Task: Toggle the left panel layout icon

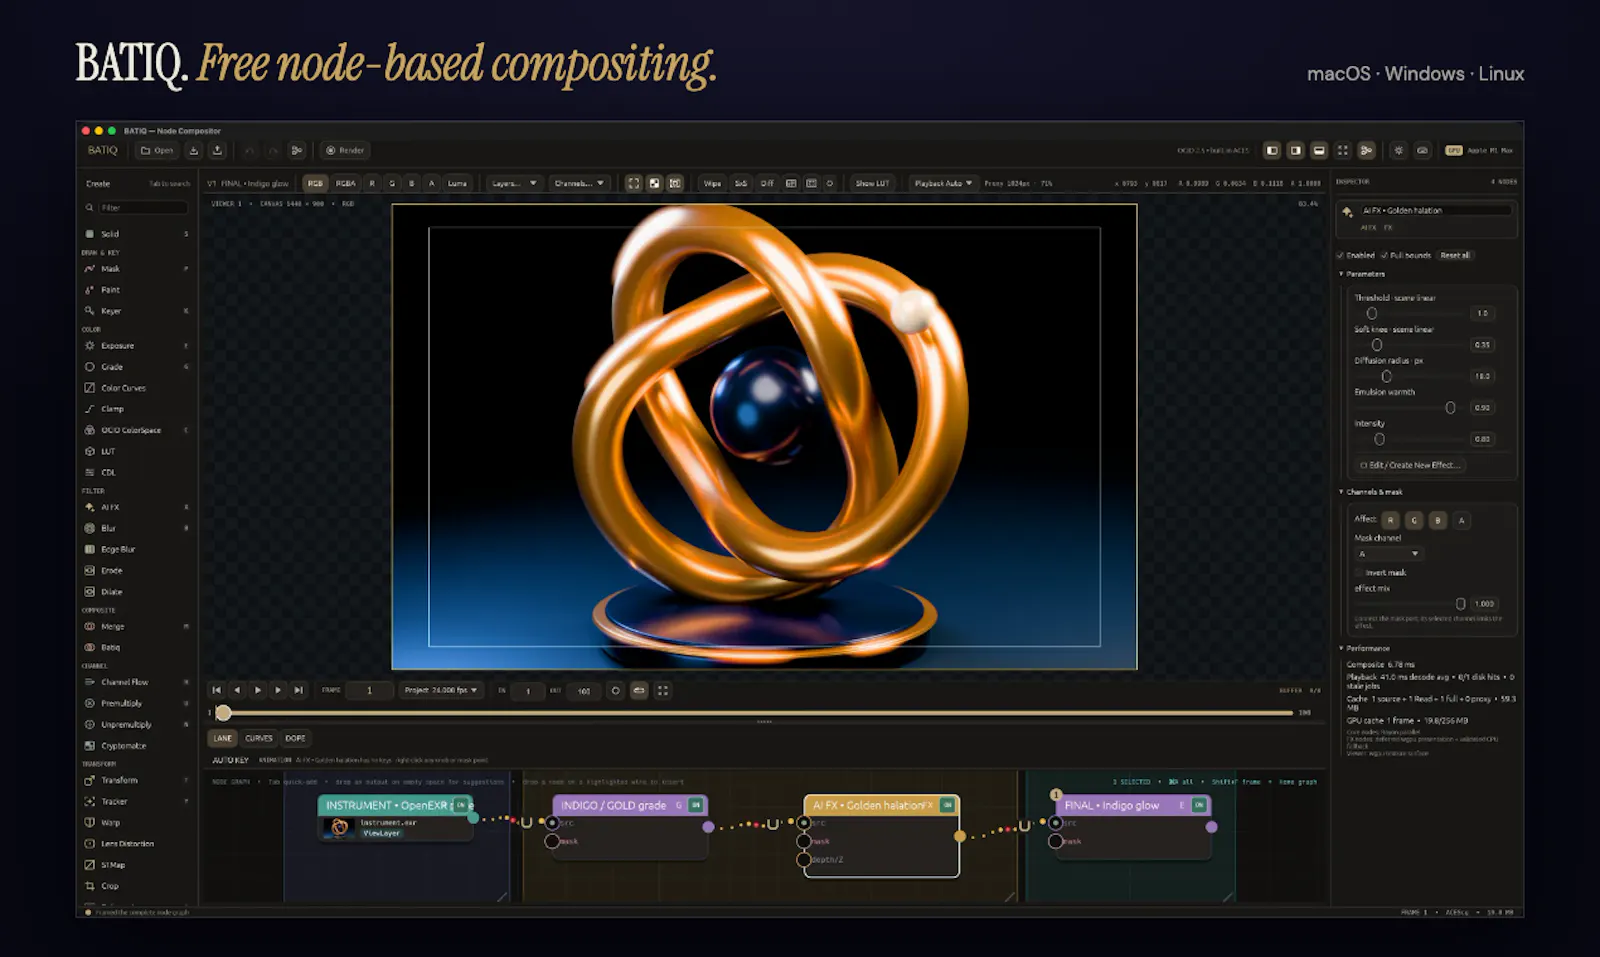Action: 1272,150
